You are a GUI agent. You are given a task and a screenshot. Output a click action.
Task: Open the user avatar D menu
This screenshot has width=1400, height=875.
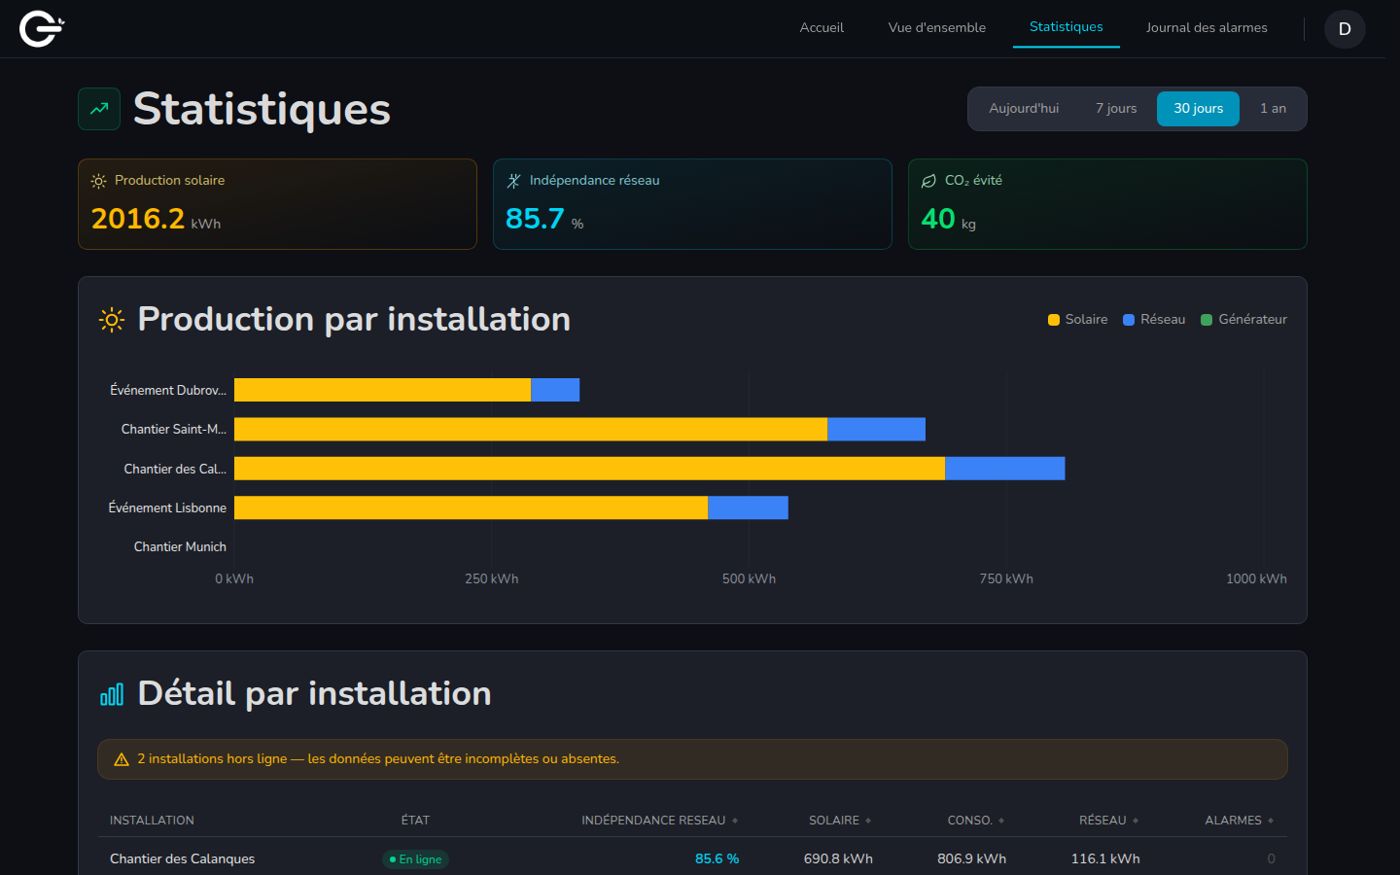click(1344, 29)
